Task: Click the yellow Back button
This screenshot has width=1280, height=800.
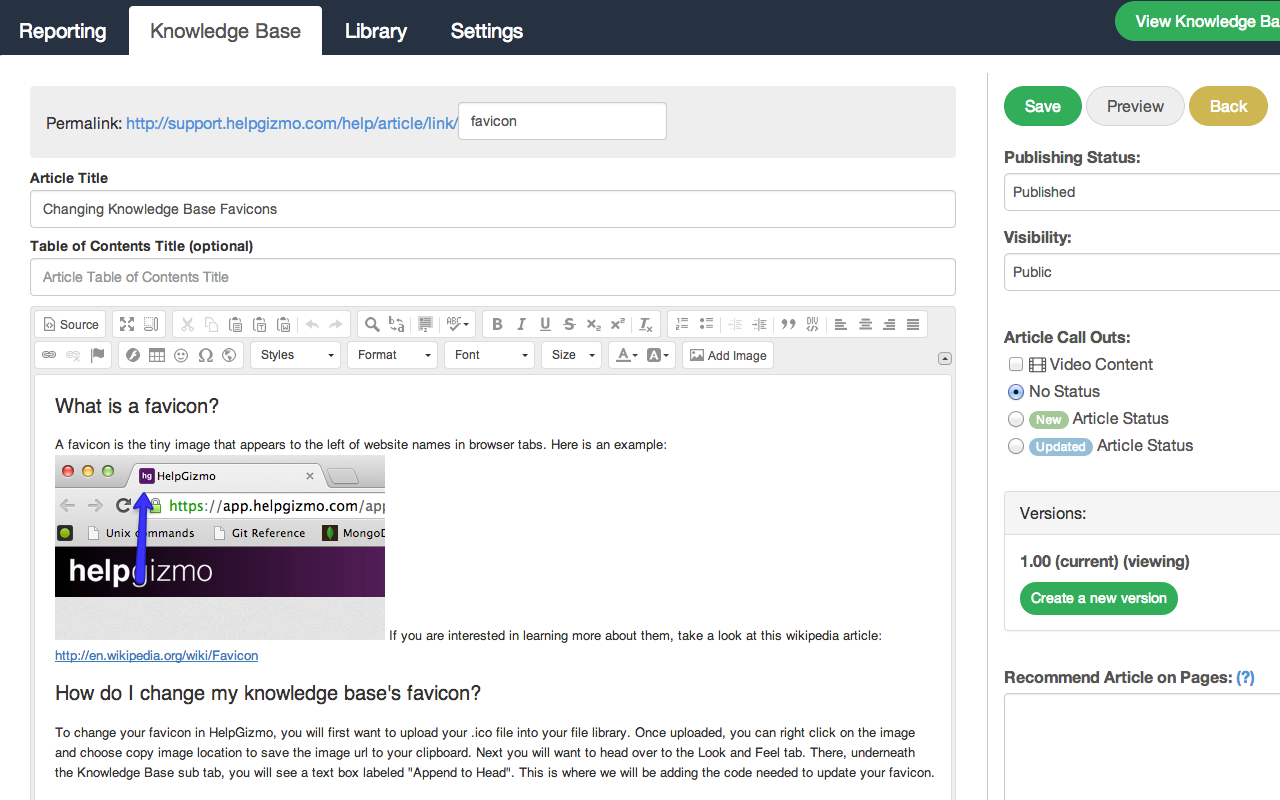Action: click(1228, 106)
